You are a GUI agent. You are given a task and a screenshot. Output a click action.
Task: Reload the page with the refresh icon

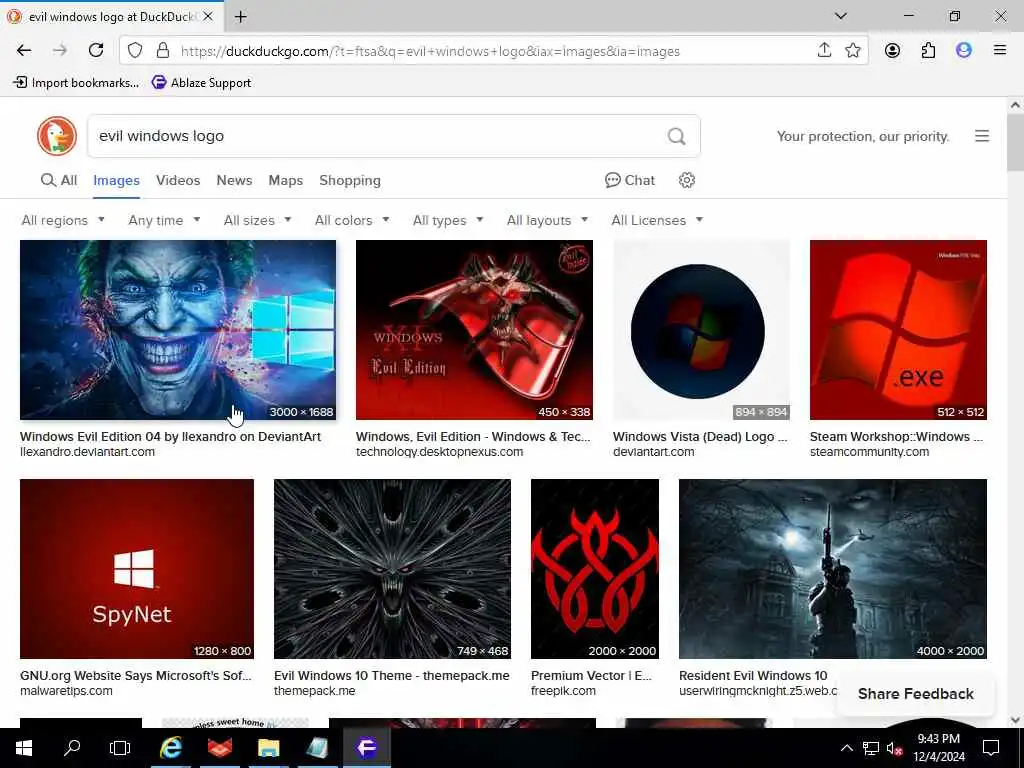point(96,50)
